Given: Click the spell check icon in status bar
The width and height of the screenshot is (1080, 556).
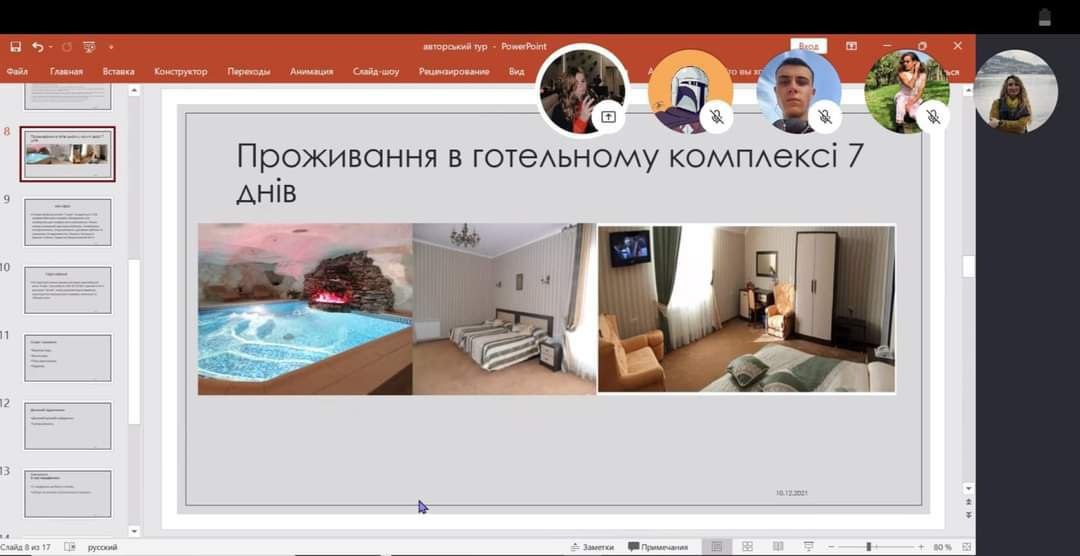Looking at the screenshot, I should pos(69,547).
